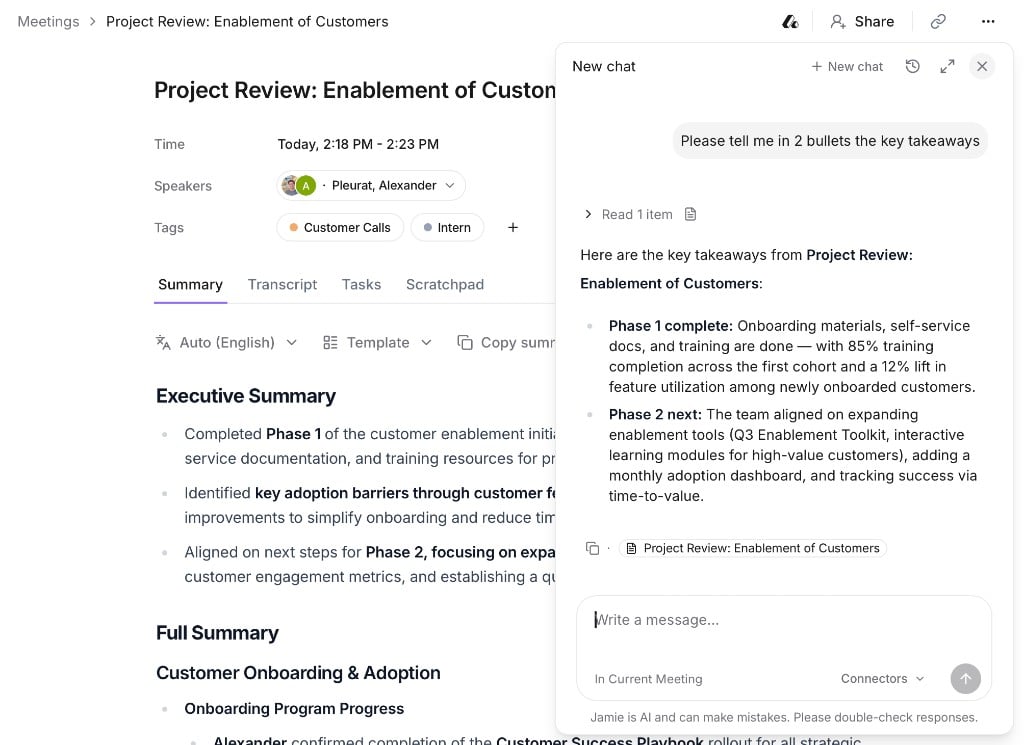Click the Write a message input field
Screen dimensions: 1024x745
pos(784,620)
